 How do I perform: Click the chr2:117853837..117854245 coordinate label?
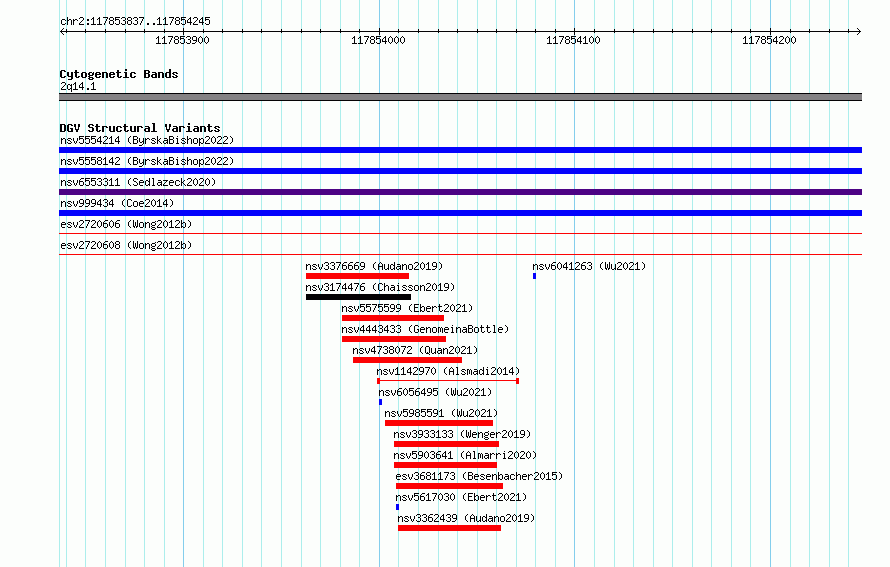coord(135,21)
